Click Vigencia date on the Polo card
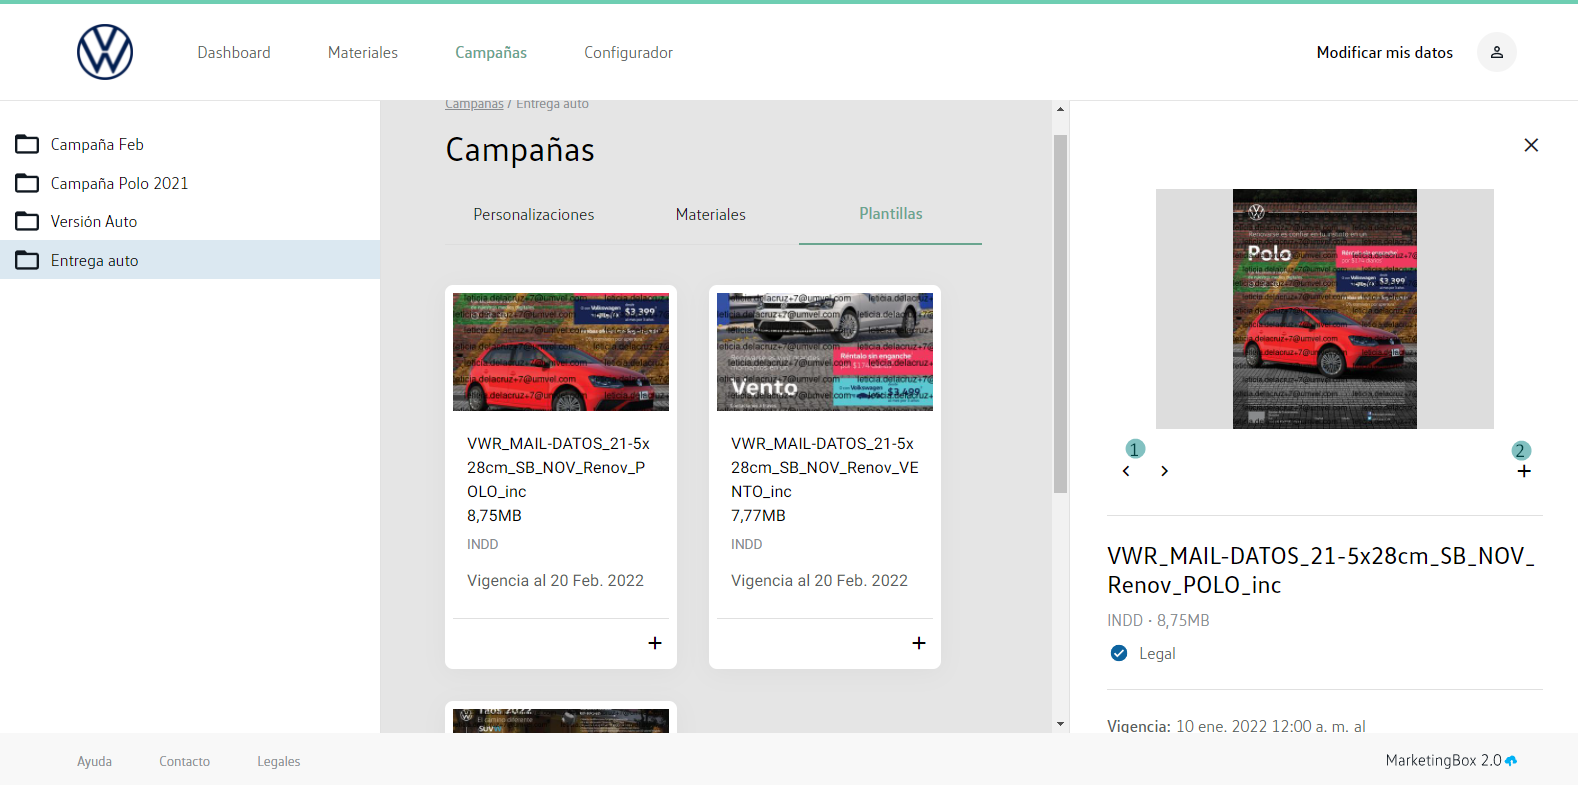The image size is (1578, 785). [555, 581]
